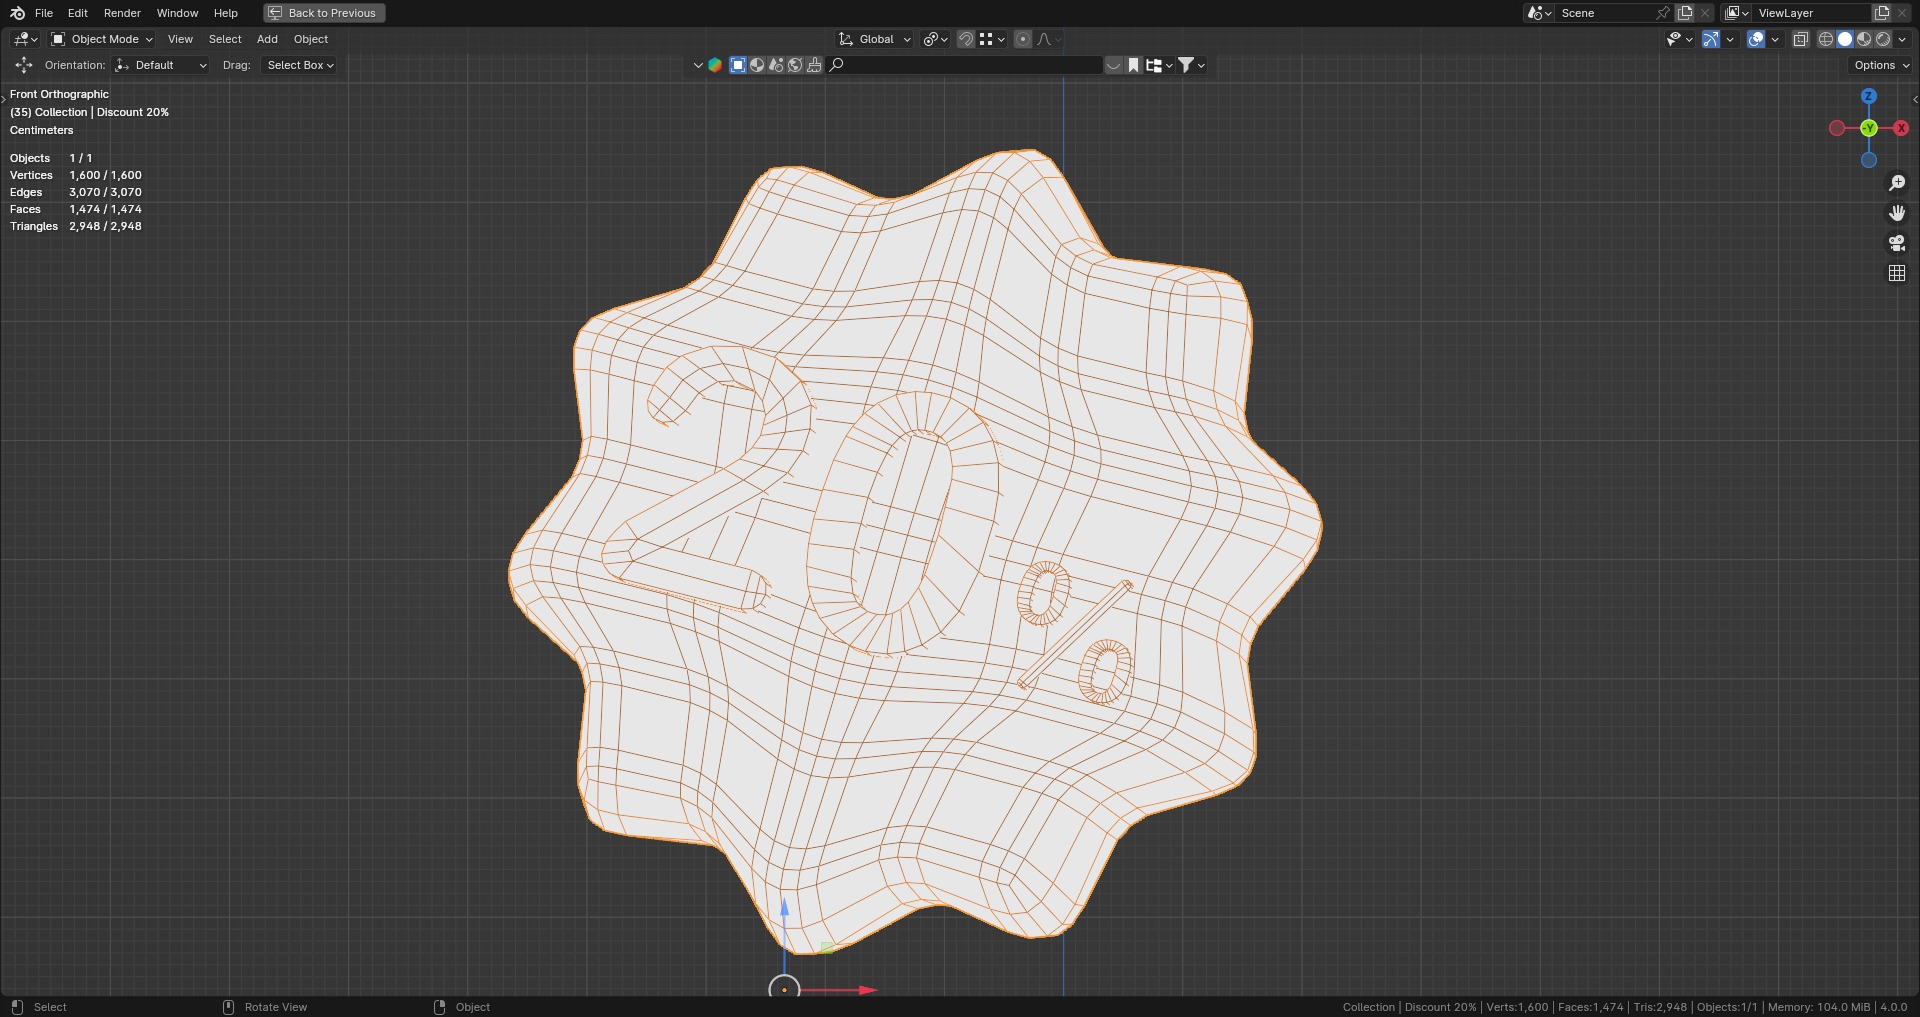The image size is (1920, 1017).
Task: Toggle the brush filter icon
Action: 814,65
